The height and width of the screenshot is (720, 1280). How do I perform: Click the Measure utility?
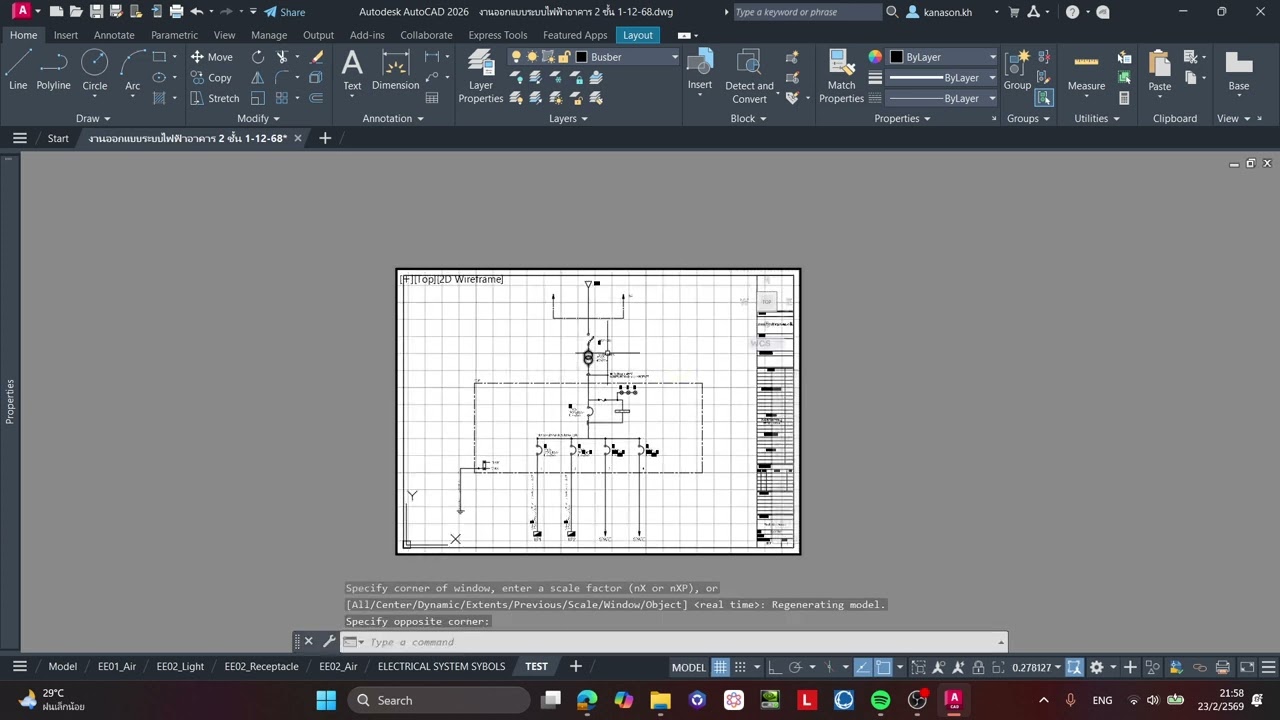1086,70
